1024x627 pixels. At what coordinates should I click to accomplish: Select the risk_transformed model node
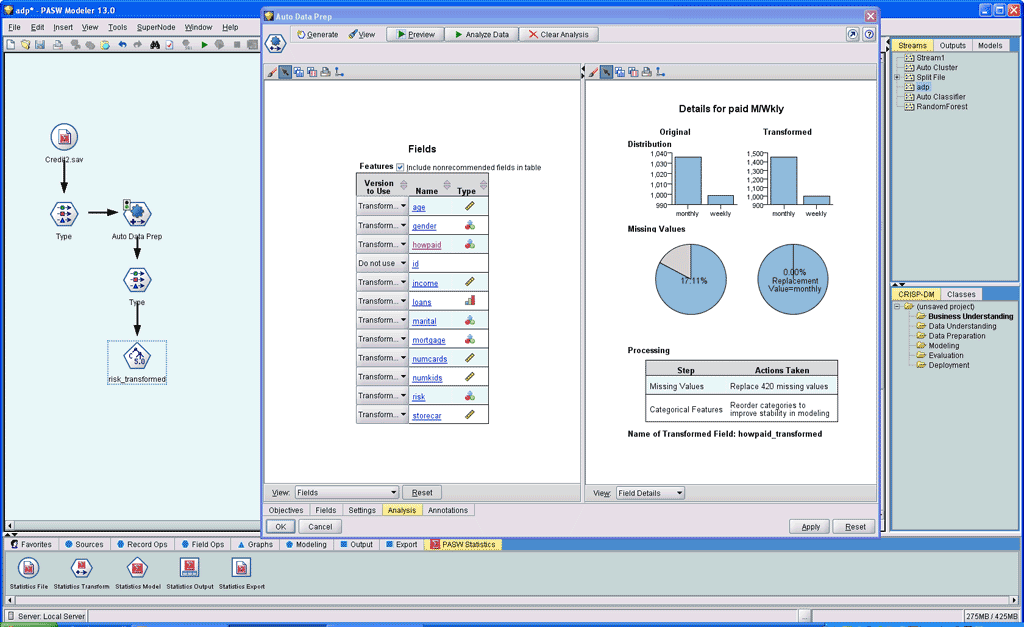click(x=137, y=357)
